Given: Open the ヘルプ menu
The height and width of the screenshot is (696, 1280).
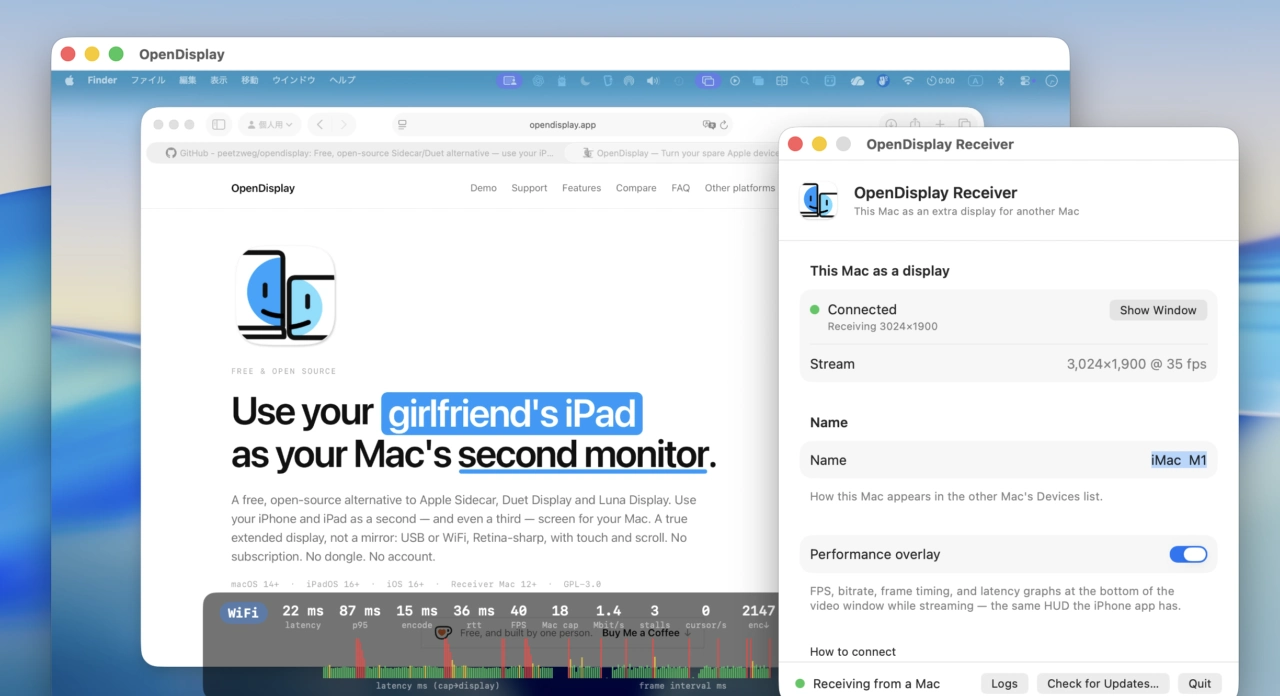Looking at the screenshot, I should click(342, 80).
